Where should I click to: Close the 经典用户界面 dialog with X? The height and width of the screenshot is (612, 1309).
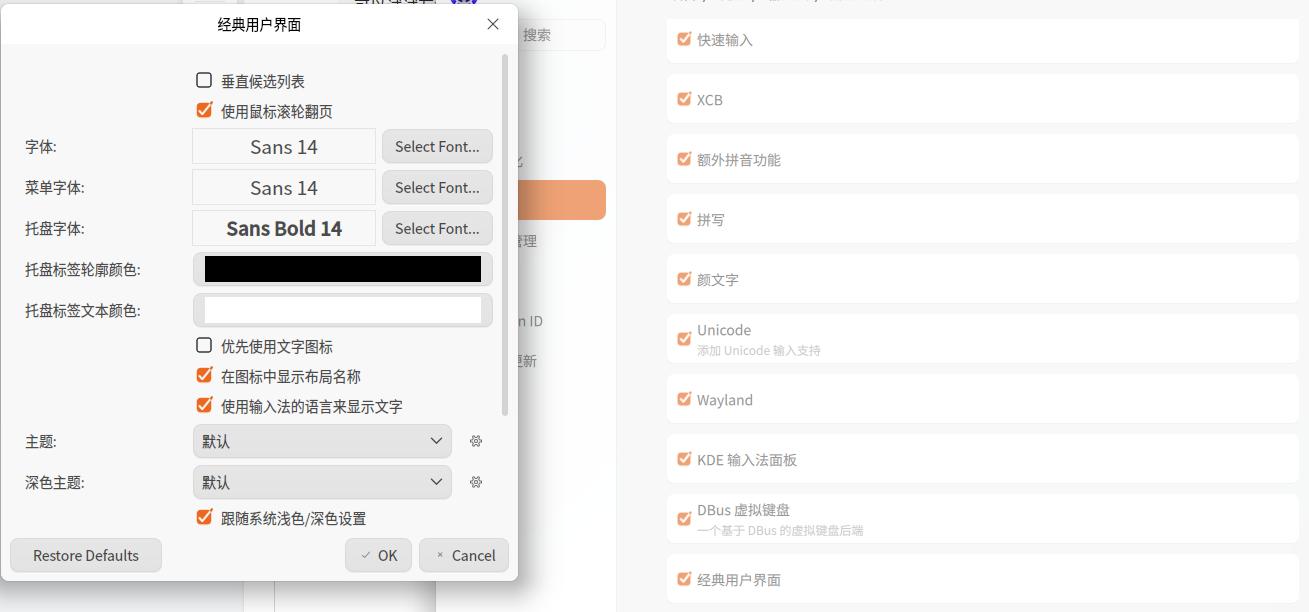coord(493,24)
